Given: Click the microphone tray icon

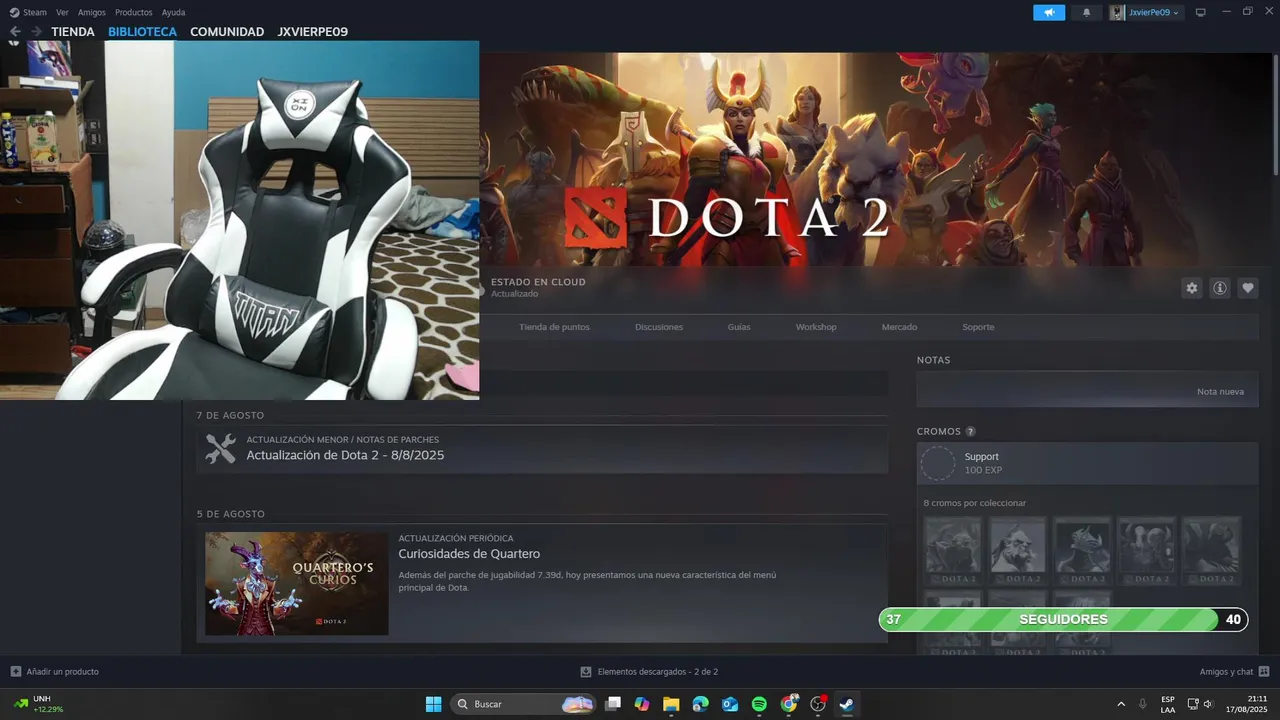Looking at the screenshot, I should [1143, 704].
